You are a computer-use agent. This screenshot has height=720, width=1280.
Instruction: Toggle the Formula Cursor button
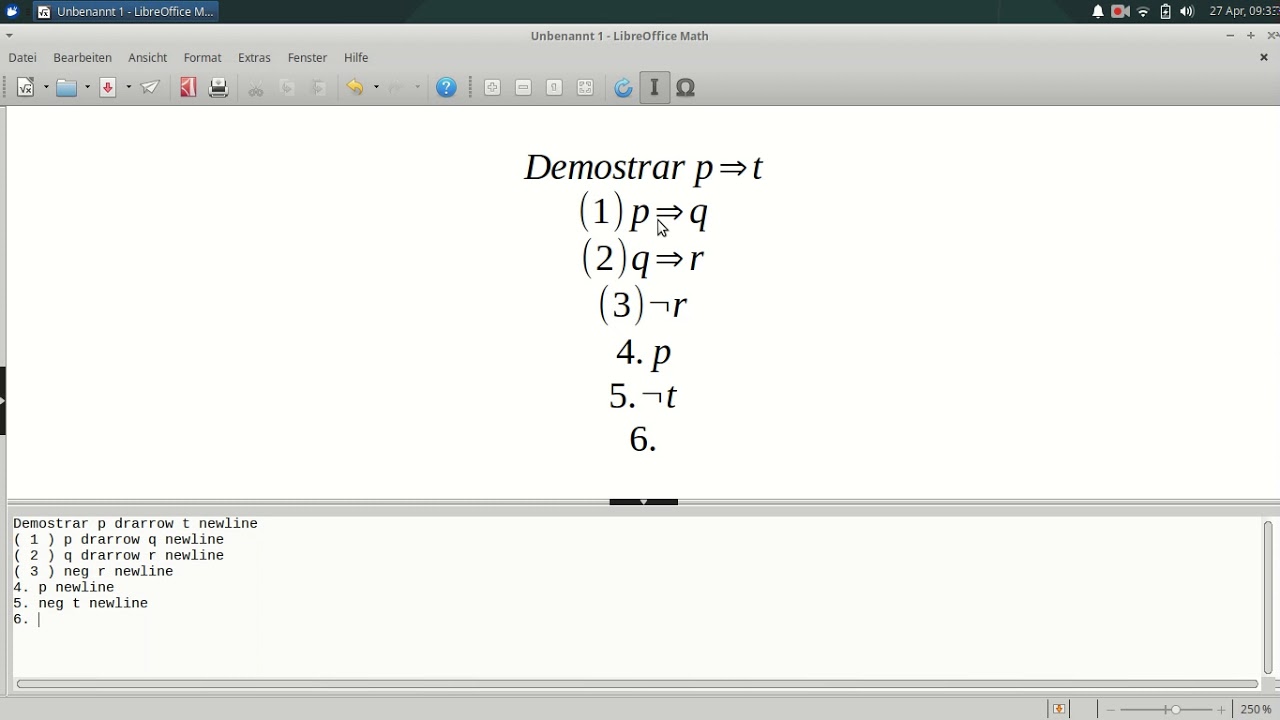pyautogui.click(x=654, y=88)
